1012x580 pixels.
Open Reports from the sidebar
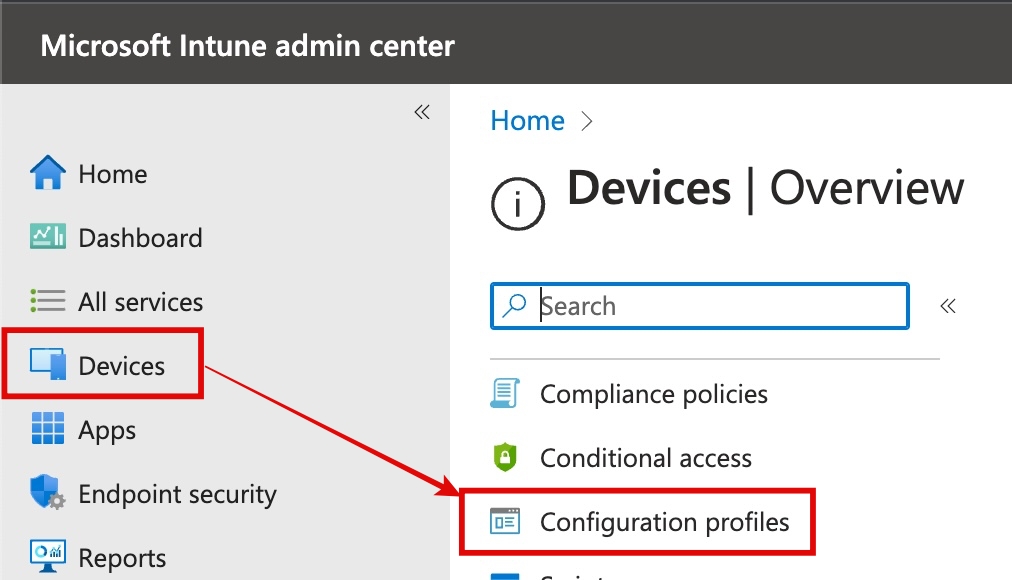122,558
